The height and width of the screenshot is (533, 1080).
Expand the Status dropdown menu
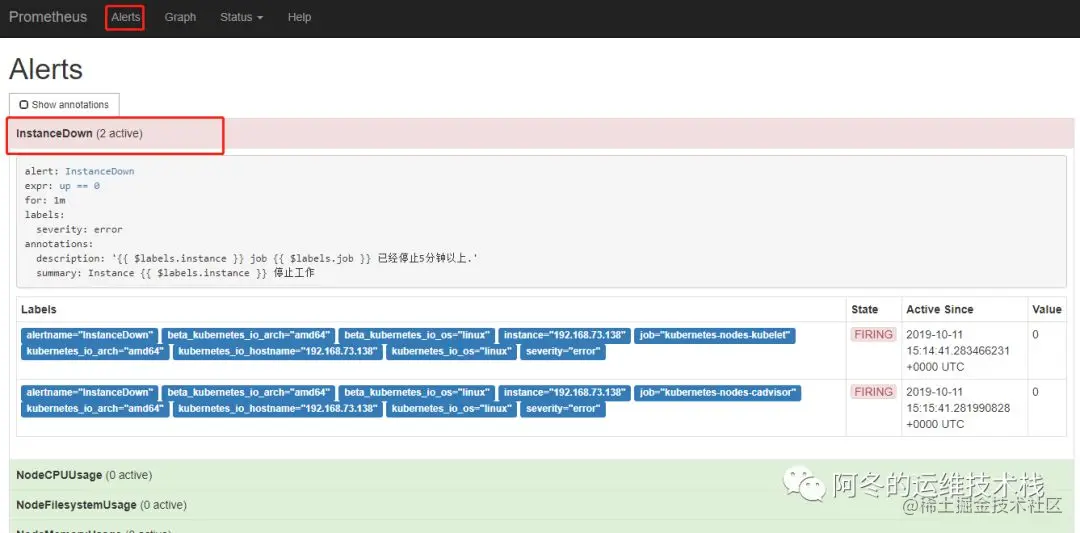(241, 17)
